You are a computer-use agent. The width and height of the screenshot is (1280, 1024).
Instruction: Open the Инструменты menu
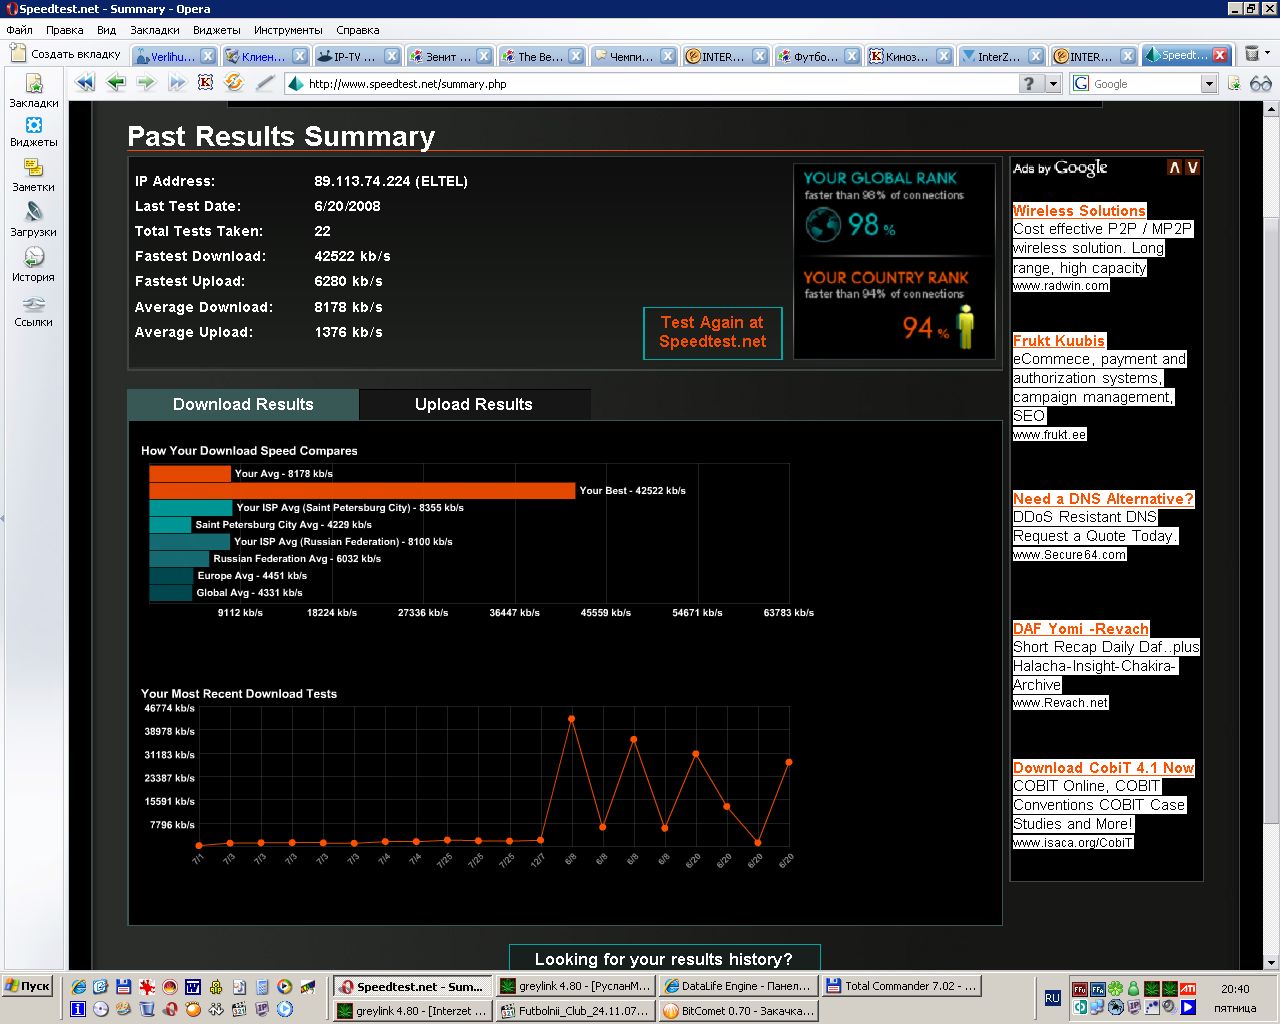(x=288, y=30)
